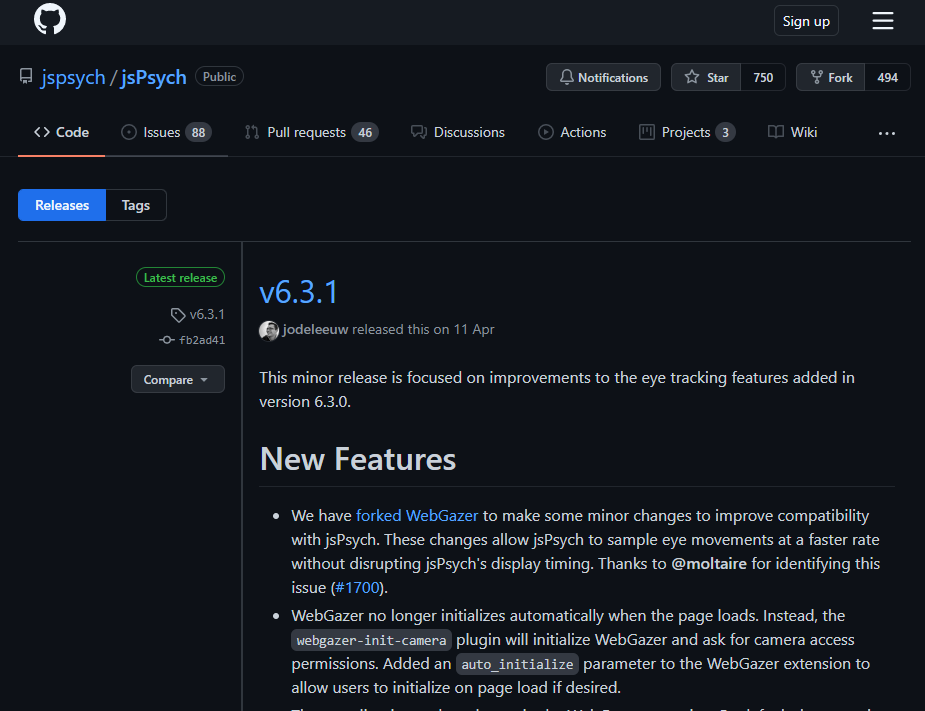Click the New Features heading

click(x=358, y=459)
